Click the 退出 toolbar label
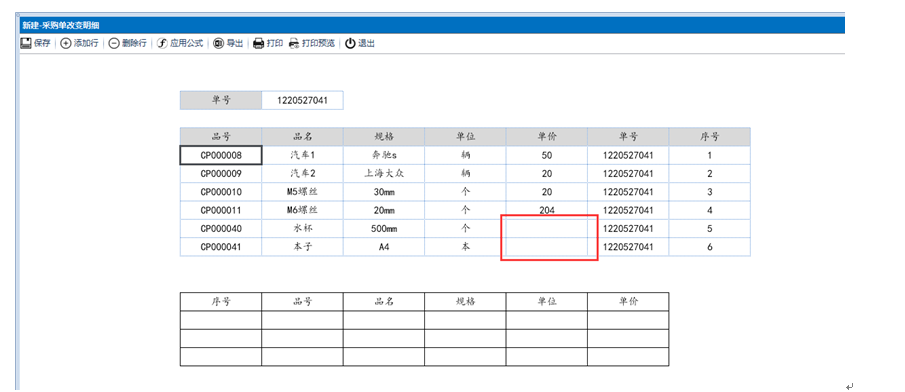The image size is (905, 392). click(367, 43)
